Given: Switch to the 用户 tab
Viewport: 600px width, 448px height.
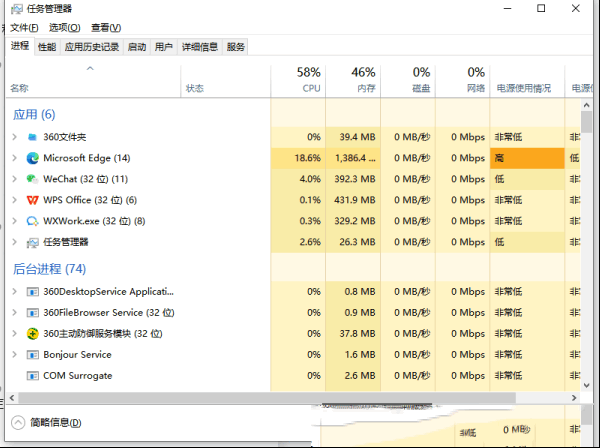Looking at the screenshot, I should pos(164,47).
